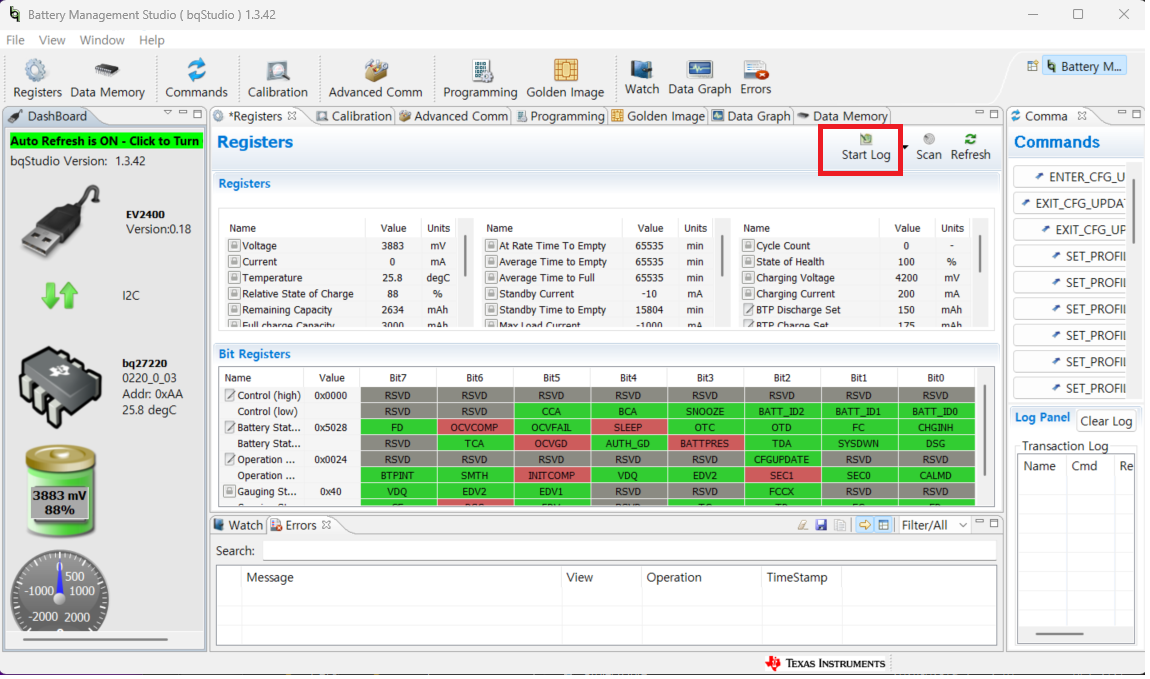This screenshot has height=679, width=1150.
Task: Close the Errors tab
Action: pos(326,525)
